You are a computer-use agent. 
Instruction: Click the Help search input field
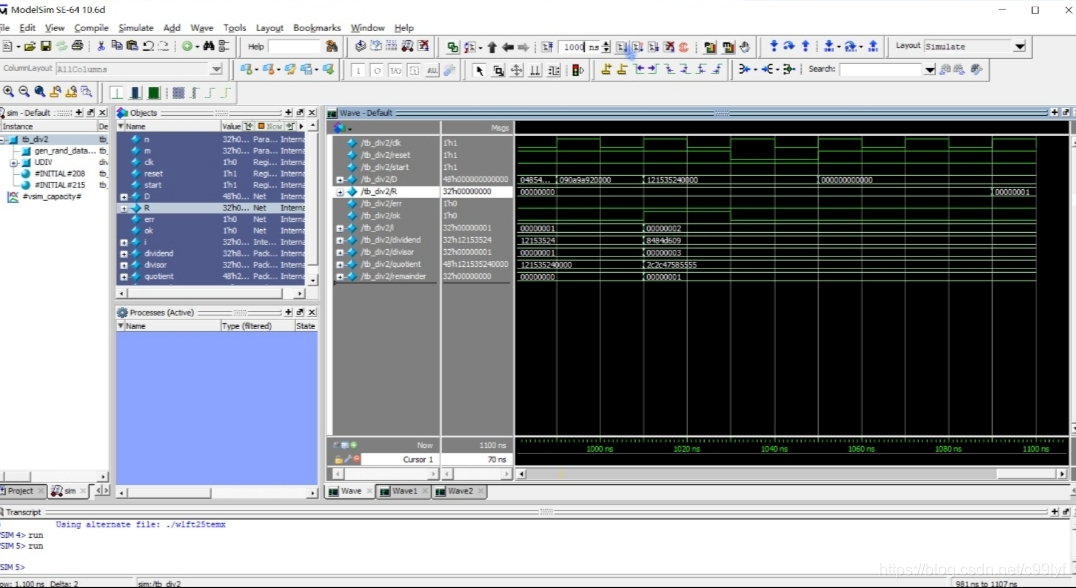click(294, 47)
